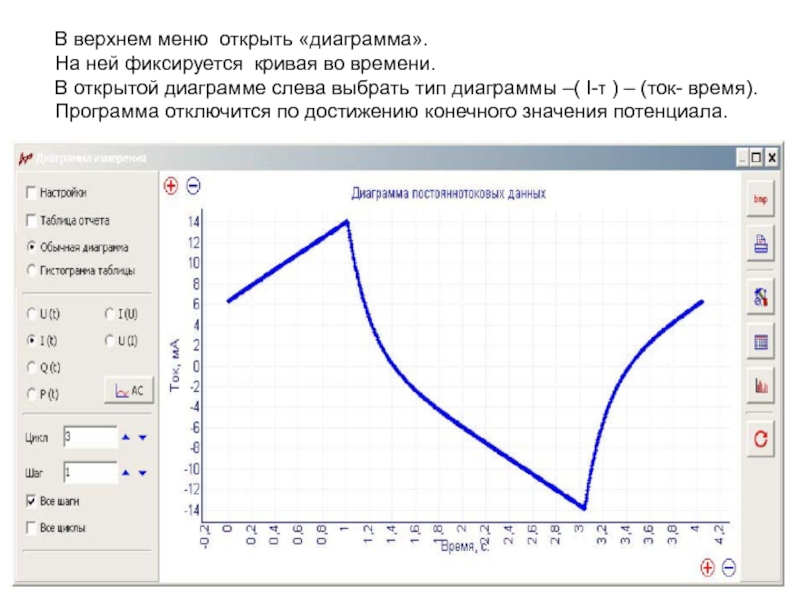The width and height of the screenshot is (800, 600).
Task: Click the bmp export icon
Action: [761, 198]
